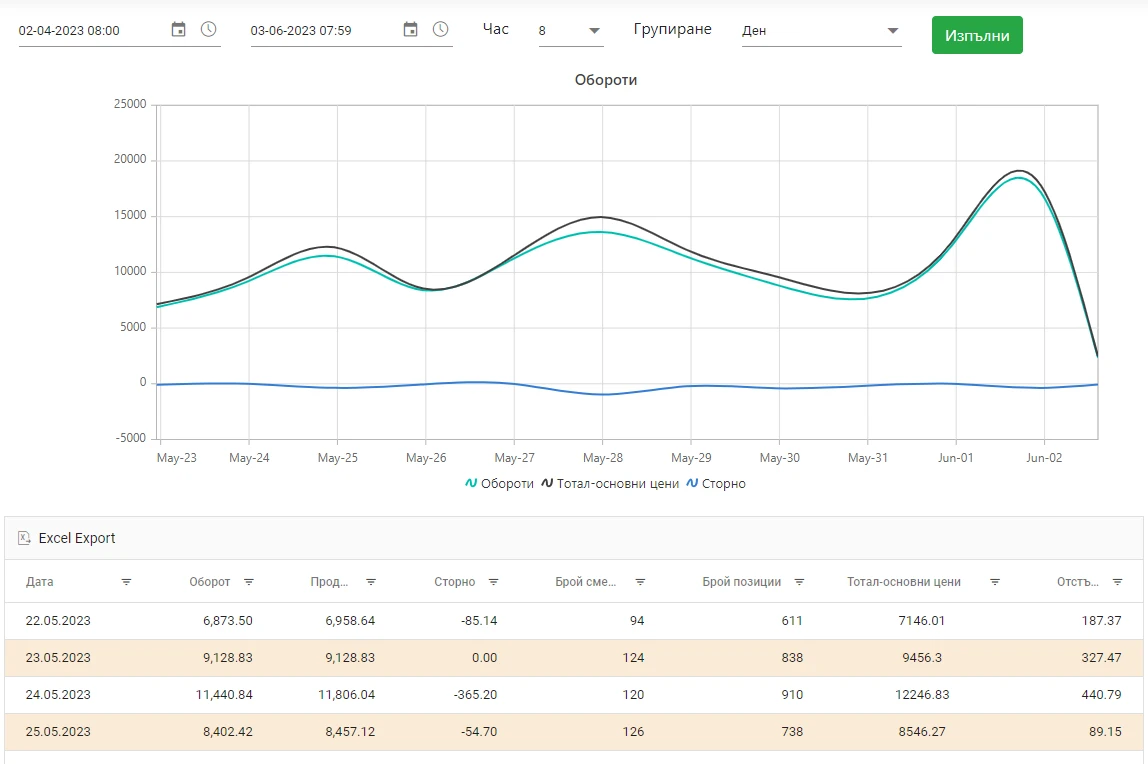
Task: Toggle the Сторно series in chart legend
Action: click(716, 484)
